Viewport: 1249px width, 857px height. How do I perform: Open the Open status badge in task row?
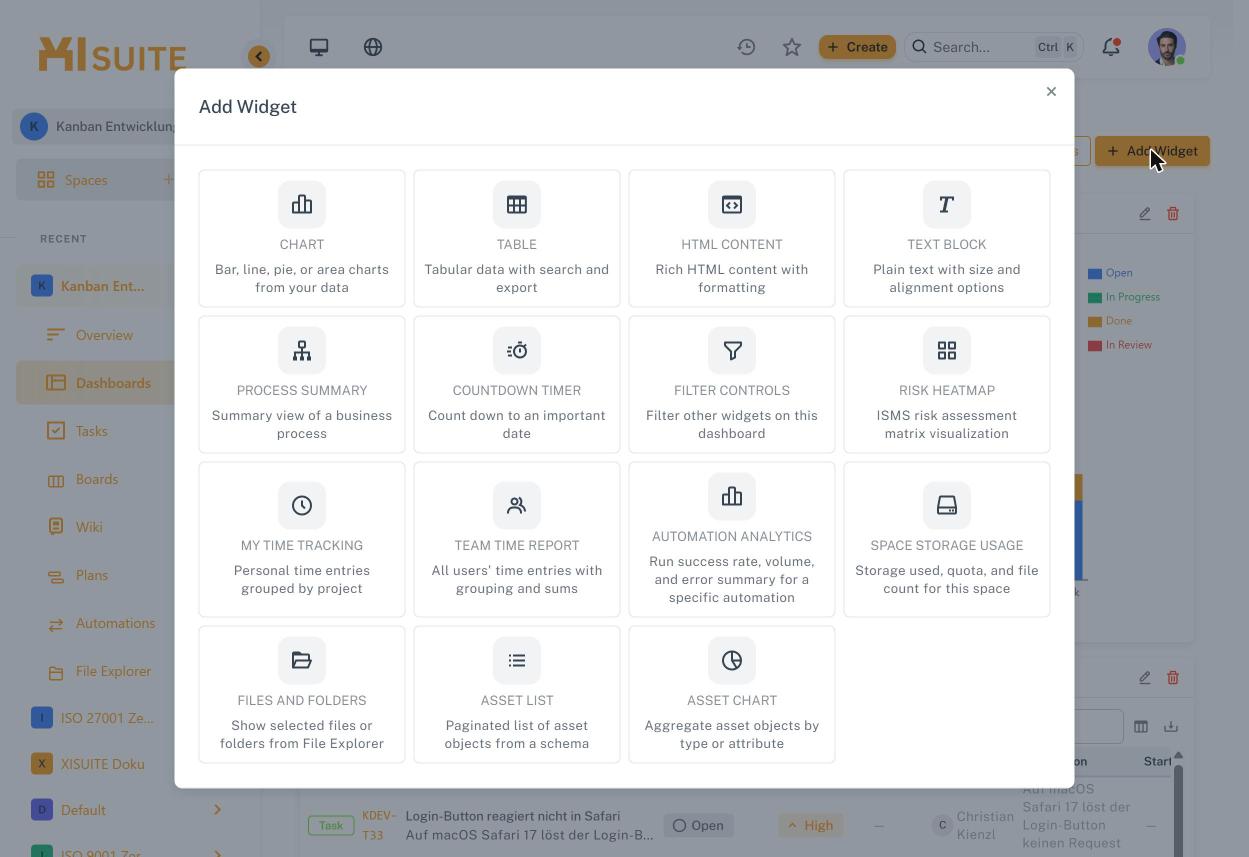pos(698,825)
